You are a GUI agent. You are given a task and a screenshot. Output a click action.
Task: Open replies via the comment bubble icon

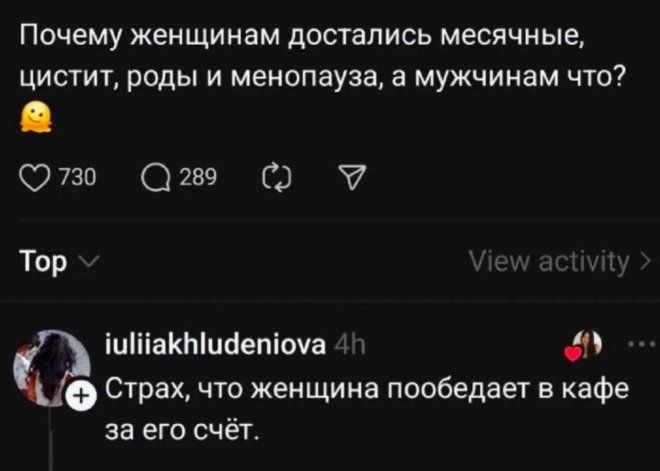click(153, 178)
